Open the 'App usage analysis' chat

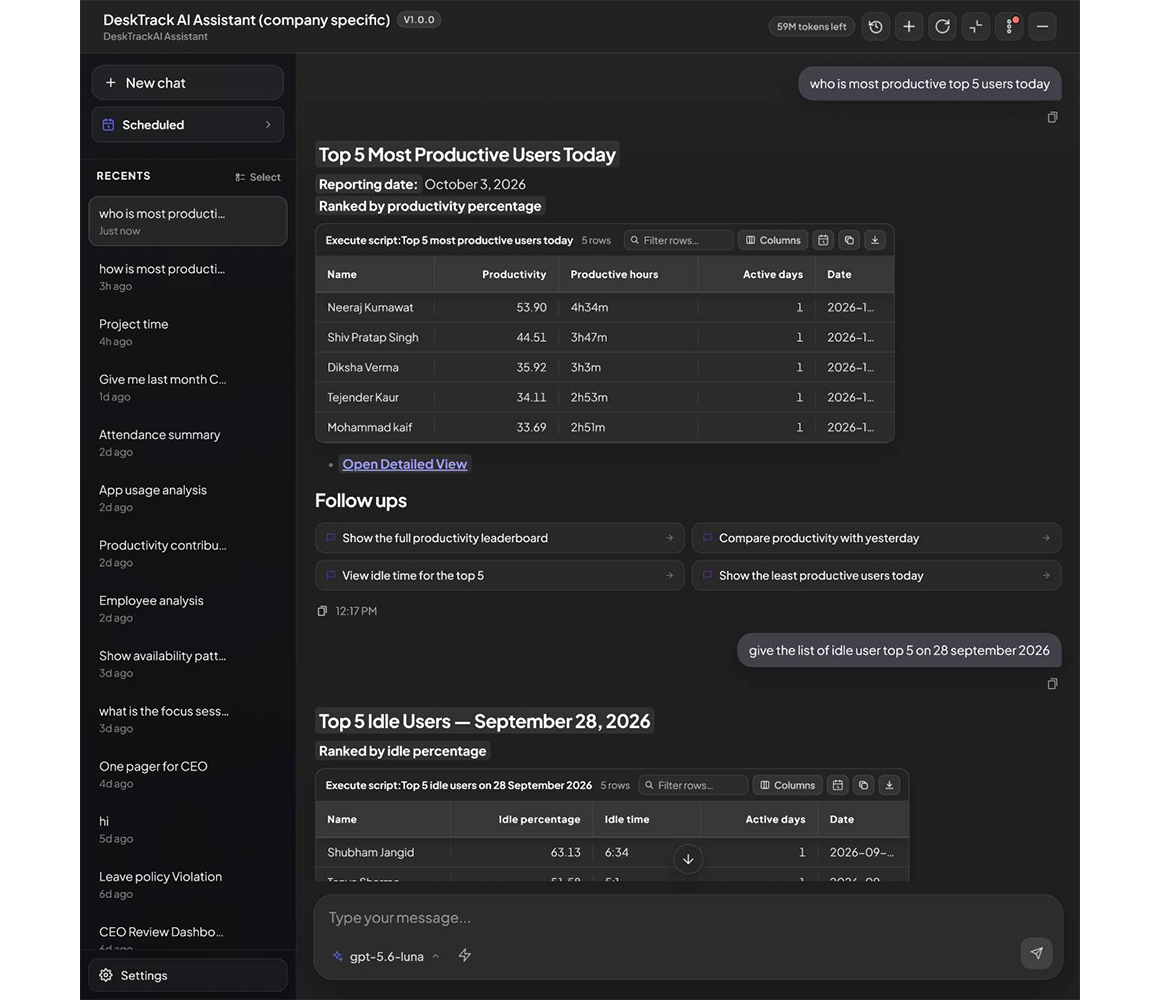188,498
